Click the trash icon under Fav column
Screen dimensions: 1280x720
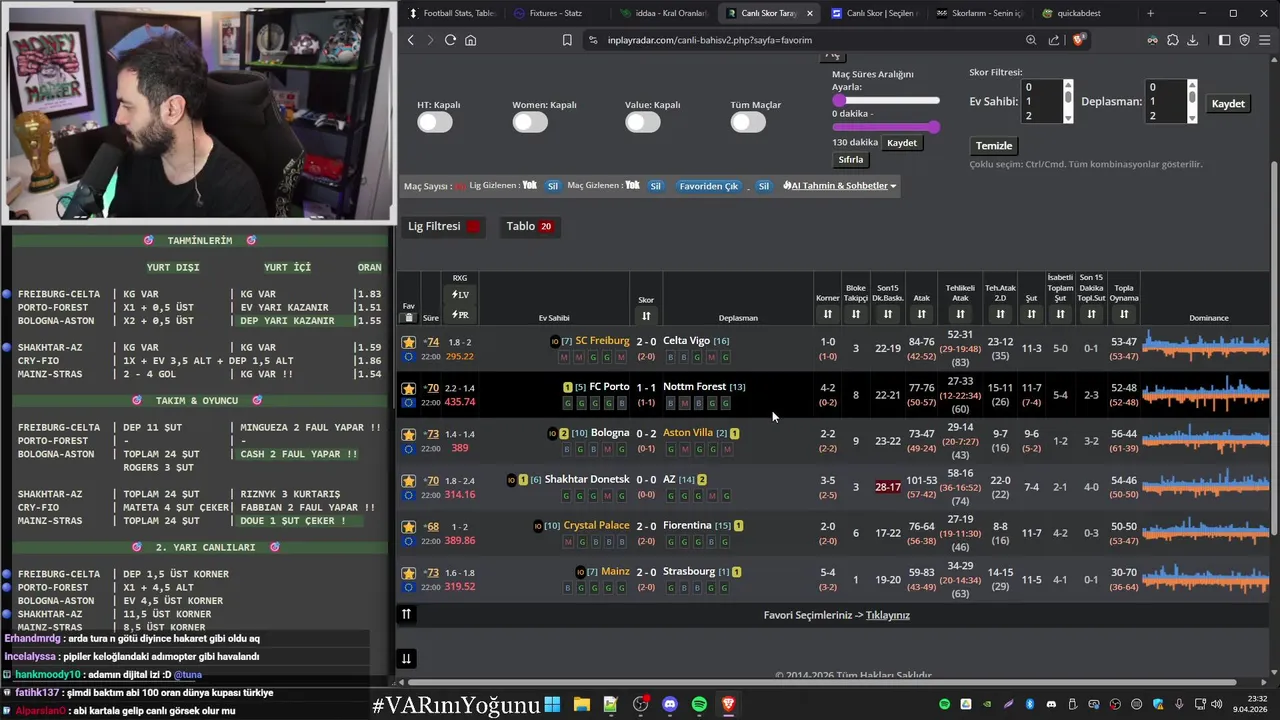pyautogui.click(x=408, y=318)
